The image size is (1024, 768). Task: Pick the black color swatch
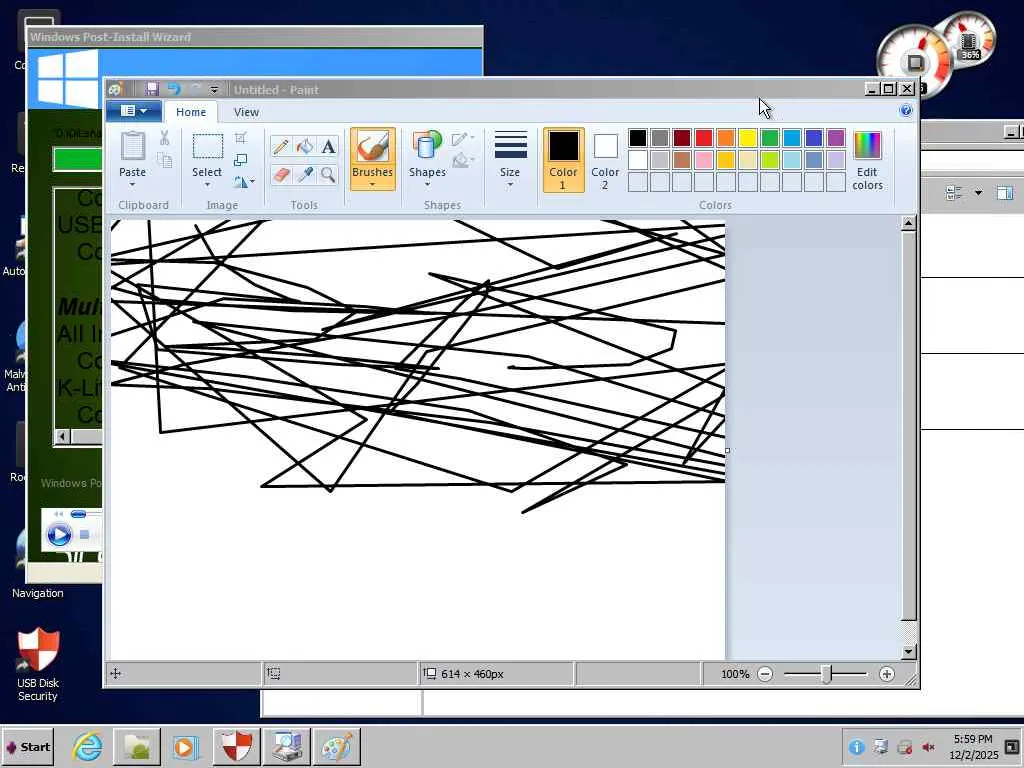click(x=638, y=138)
